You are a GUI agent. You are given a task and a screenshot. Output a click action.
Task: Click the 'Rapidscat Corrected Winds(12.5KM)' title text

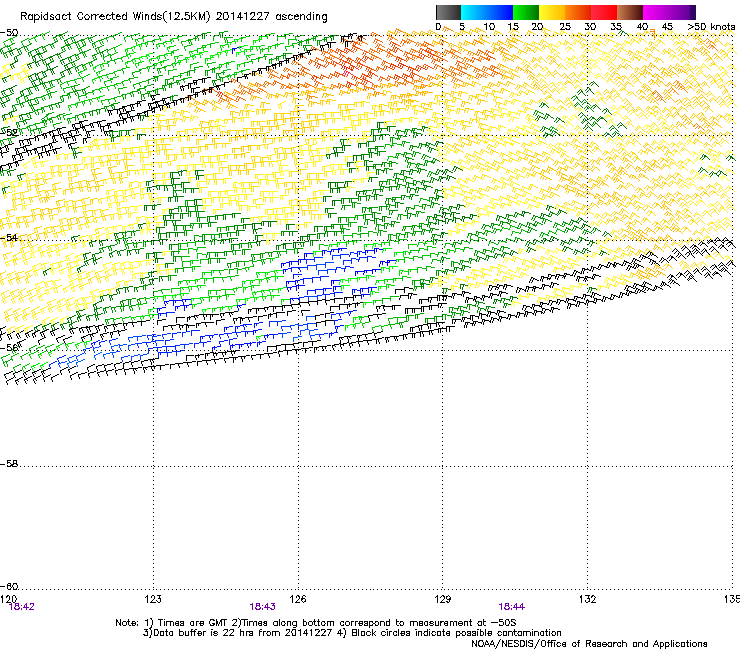pyautogui.click(x=115, y=17)
